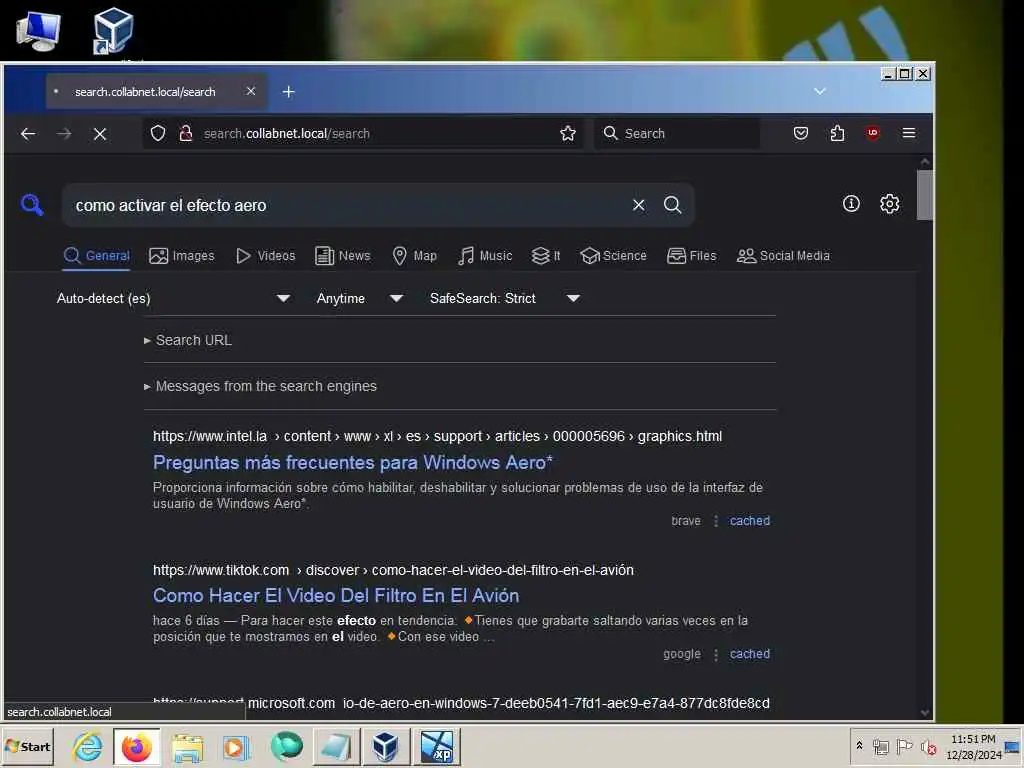Clear the search query text
This screenshot has width=1024, height=768.
[639, 205]
